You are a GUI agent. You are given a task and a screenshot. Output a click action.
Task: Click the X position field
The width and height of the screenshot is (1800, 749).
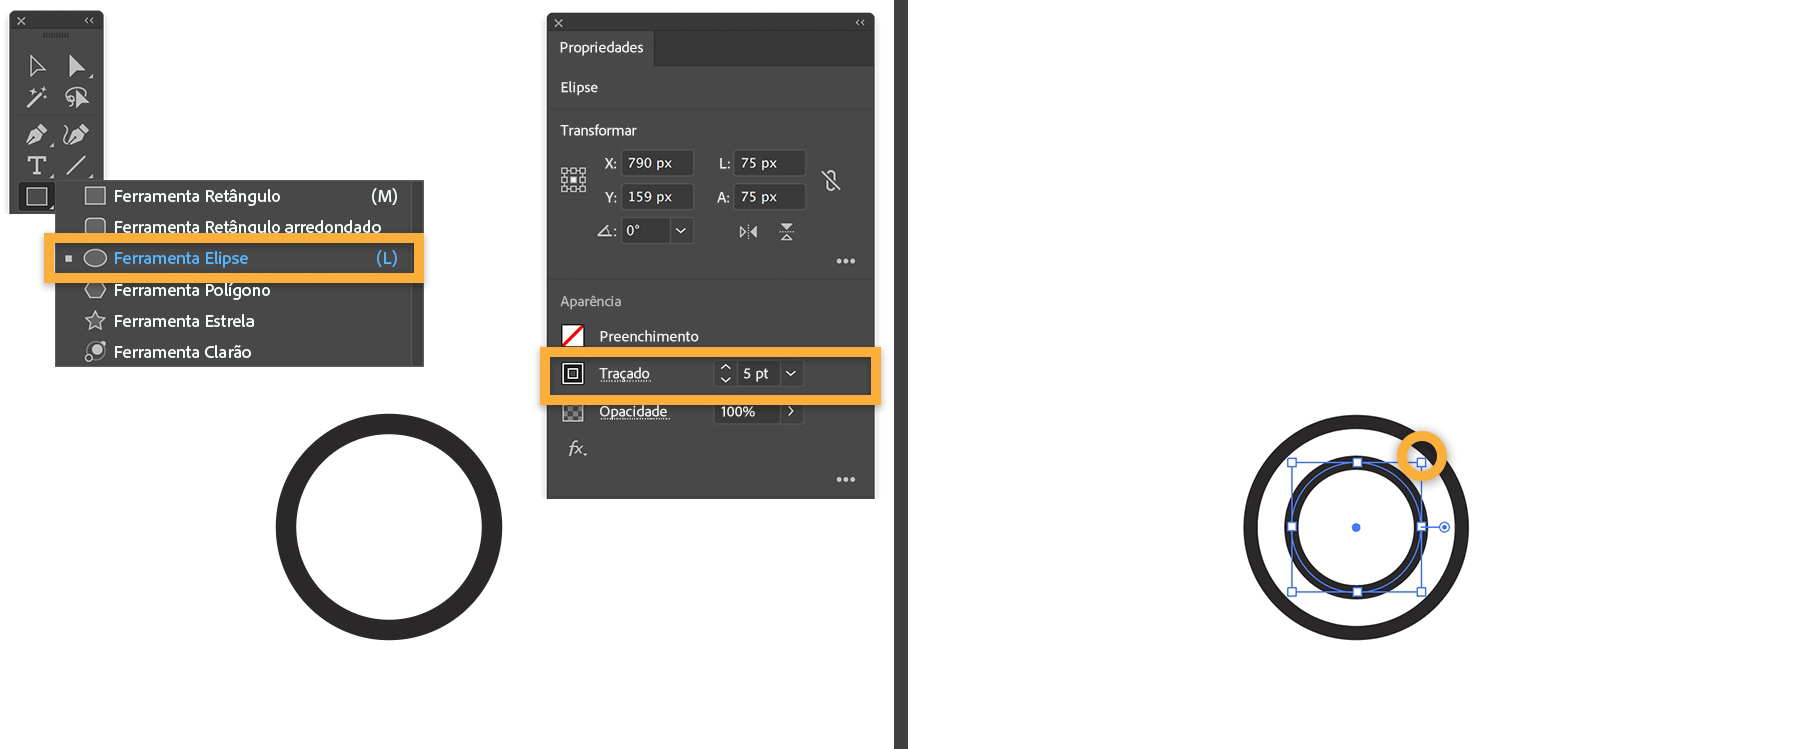[x=657, y=163]
